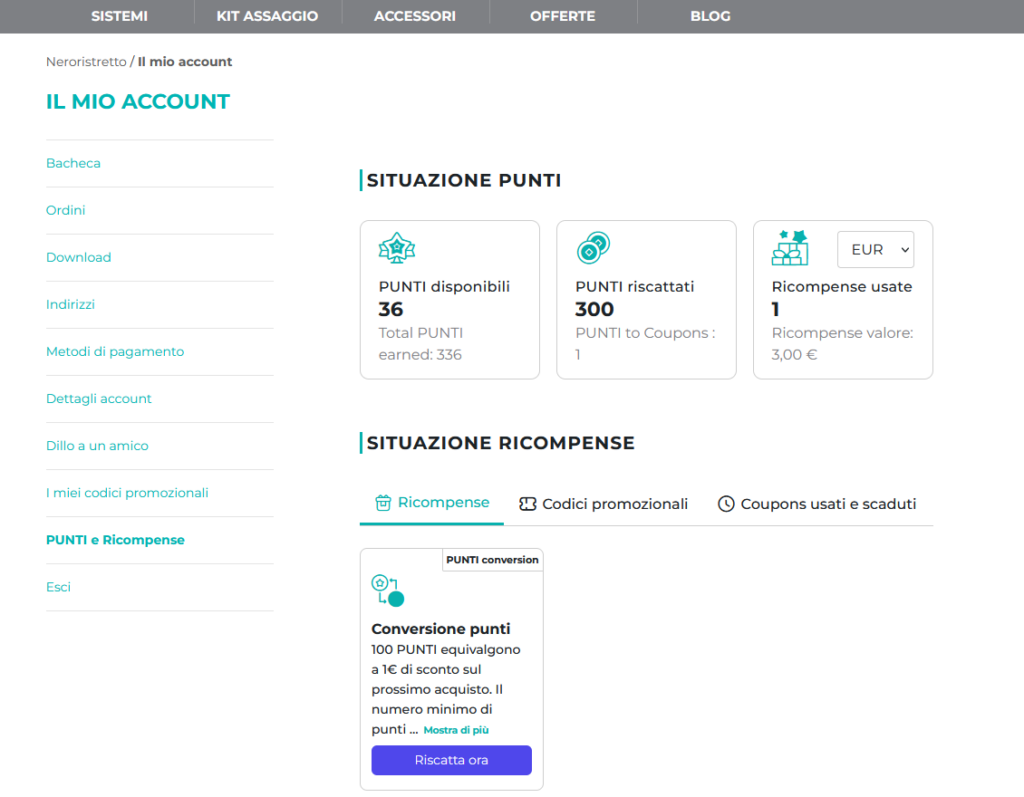Click the ticket icon beside Codici promozionali
The width and height of the screenshot is (1024, 797).
coord(528,504)
